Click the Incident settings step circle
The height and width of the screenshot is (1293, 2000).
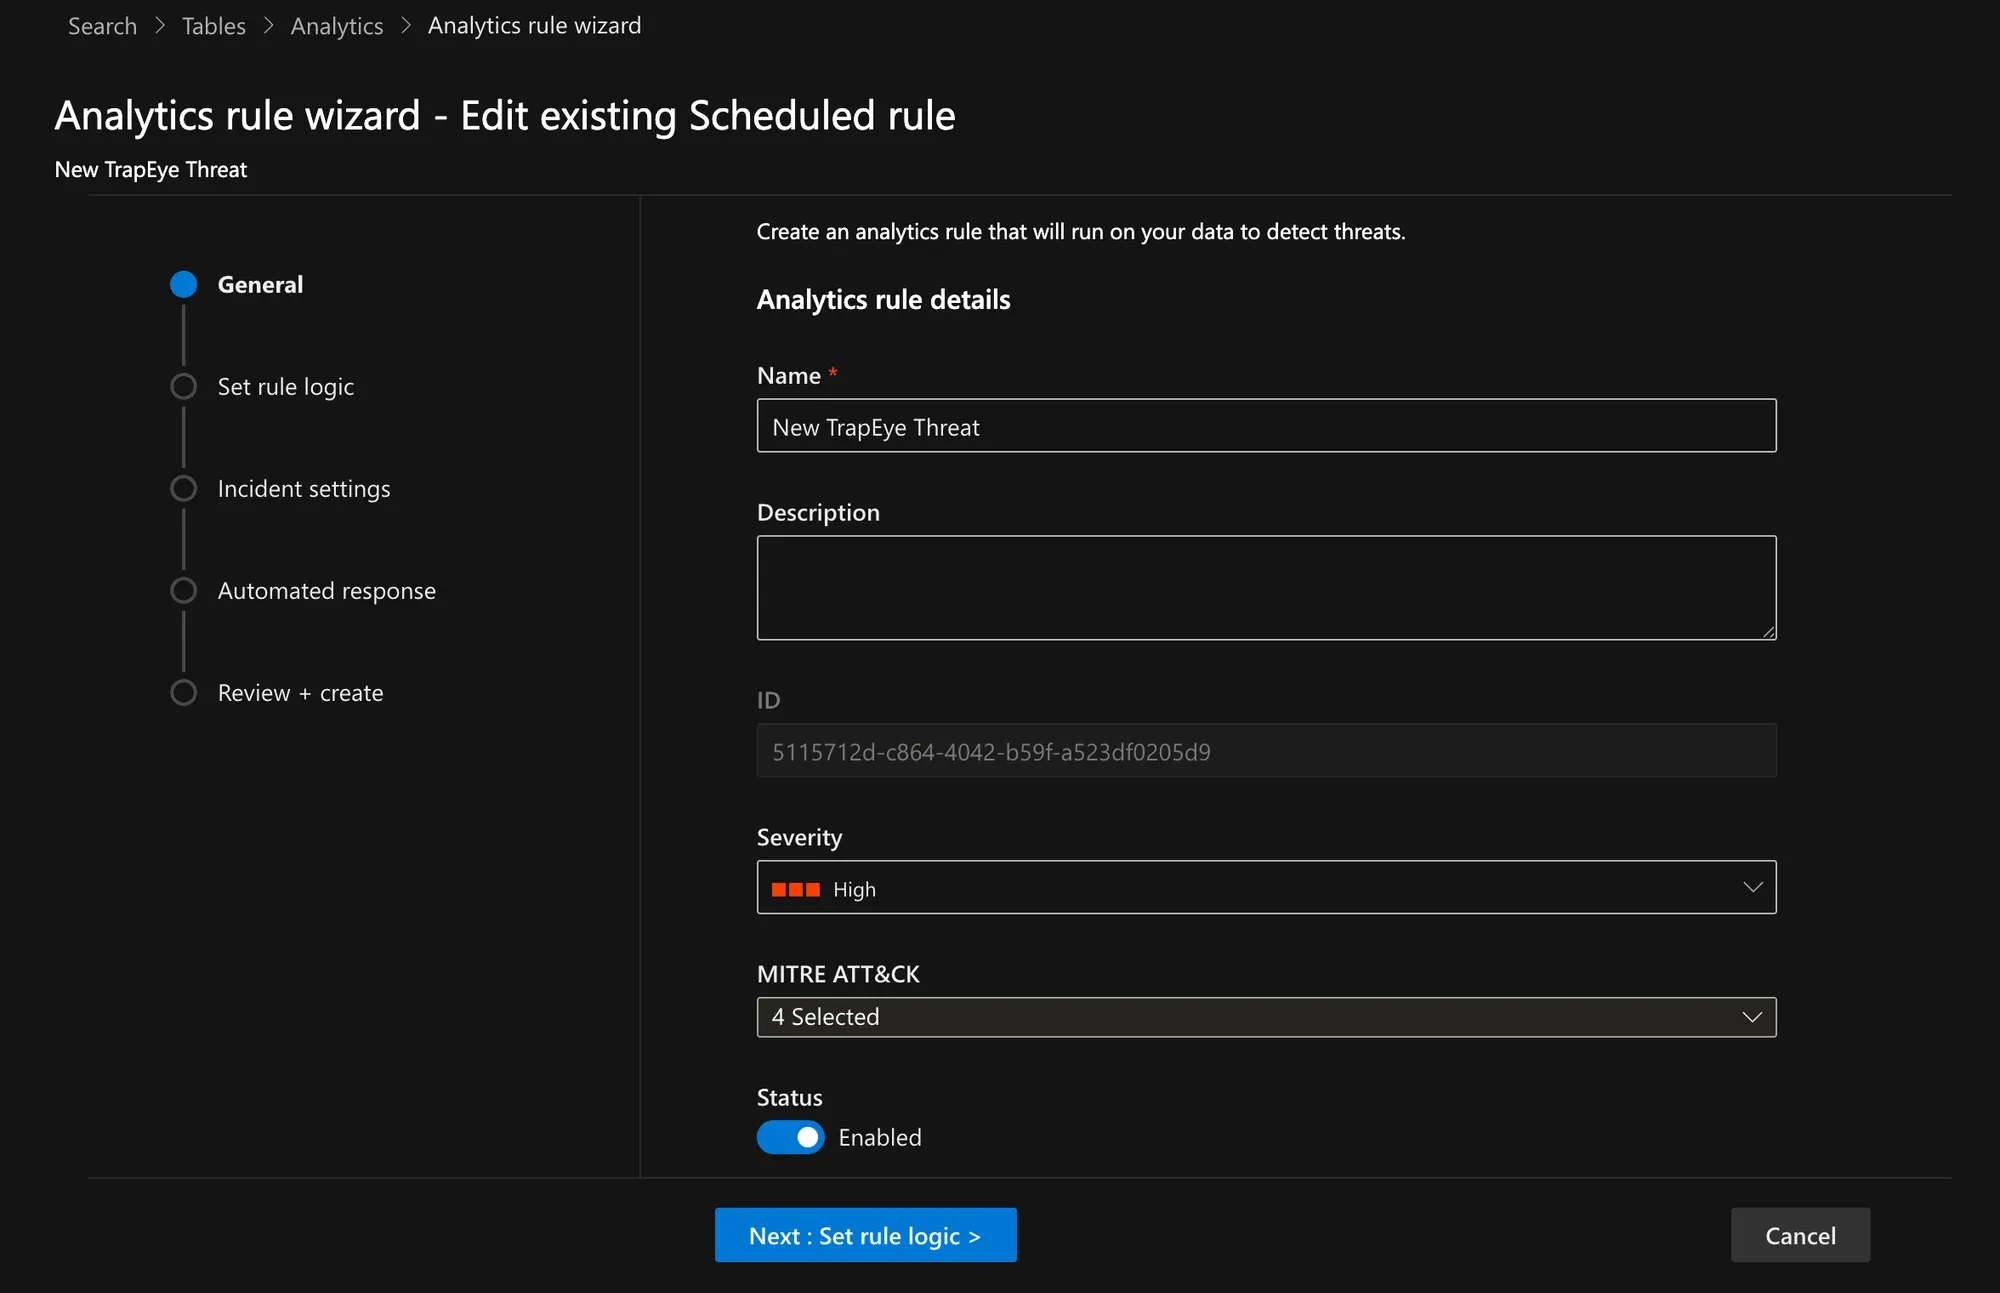[x=184, y=489]
